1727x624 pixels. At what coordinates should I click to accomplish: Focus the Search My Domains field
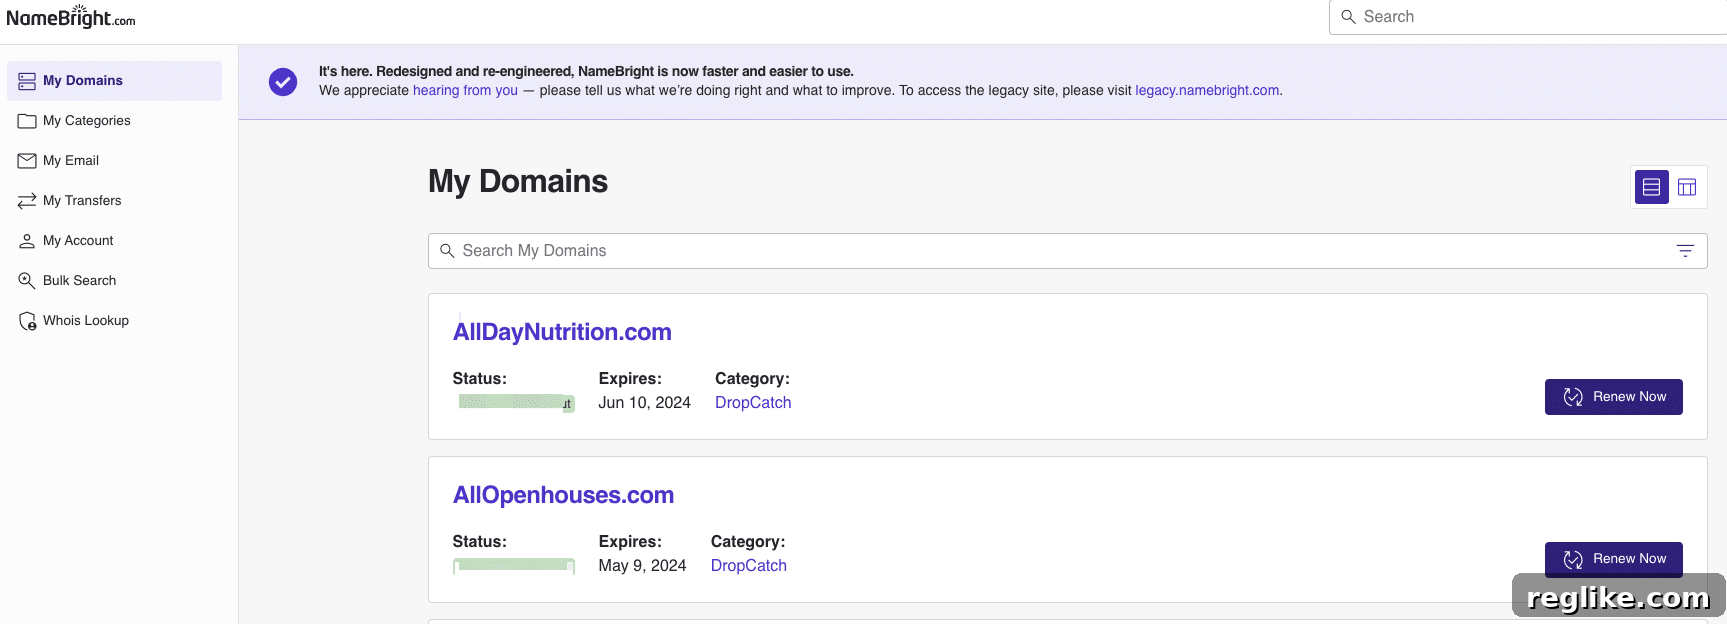point(1067,251)
